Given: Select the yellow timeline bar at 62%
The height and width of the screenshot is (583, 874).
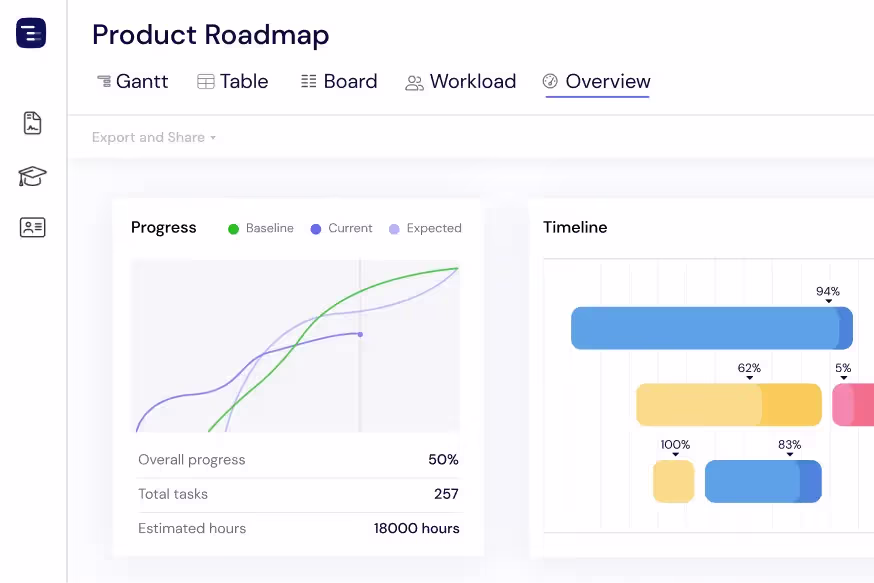Looking at the screenshot, I should 729,405.
